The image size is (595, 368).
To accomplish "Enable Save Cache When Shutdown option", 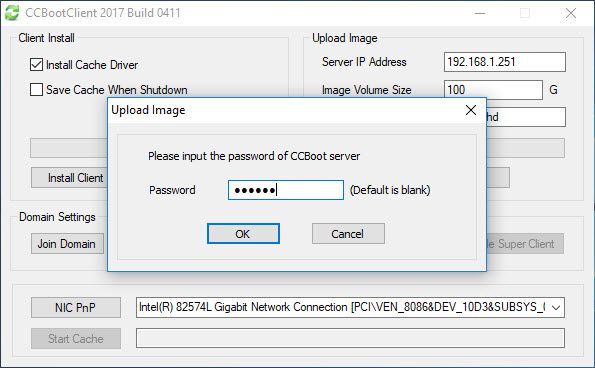I will (36, 90).
